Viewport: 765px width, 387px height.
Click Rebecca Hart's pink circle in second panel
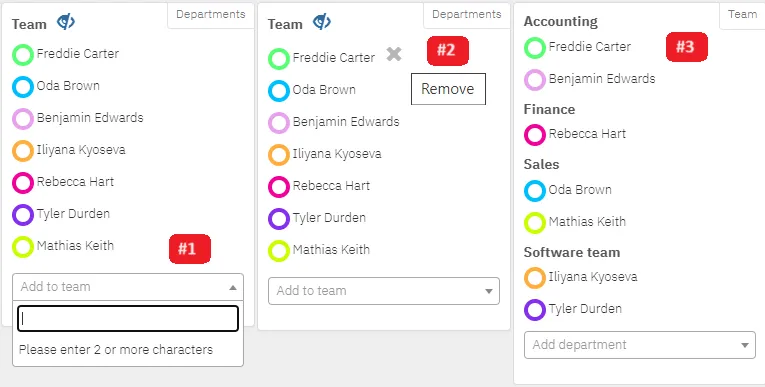(279, 187)
